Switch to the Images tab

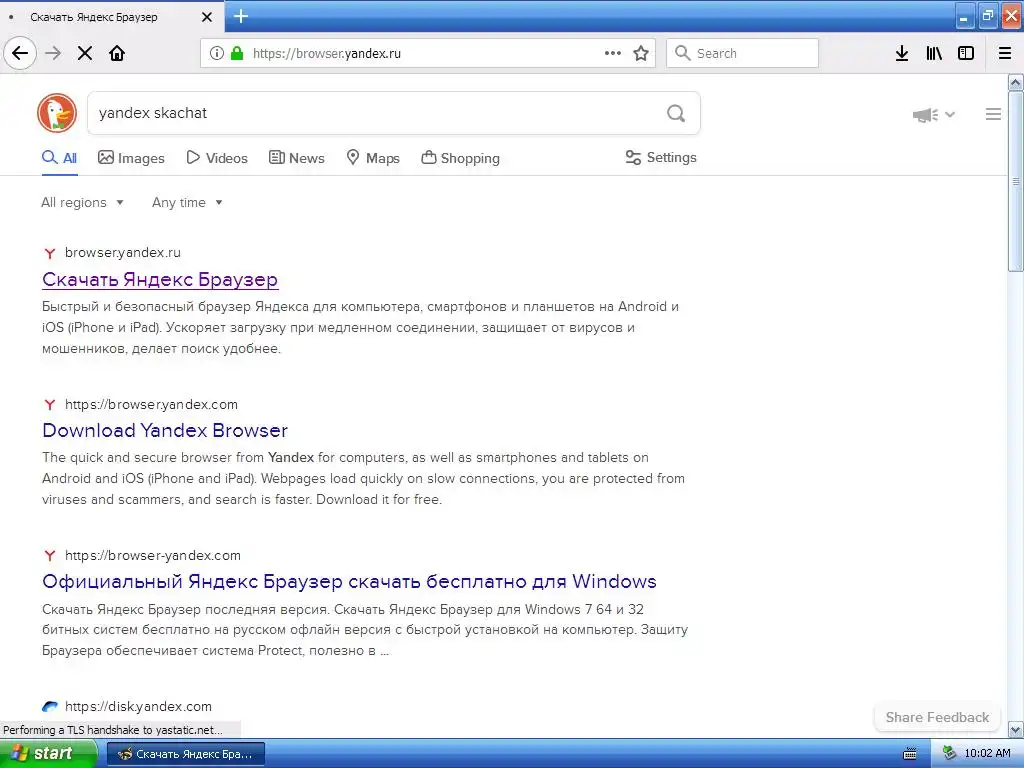131,158
